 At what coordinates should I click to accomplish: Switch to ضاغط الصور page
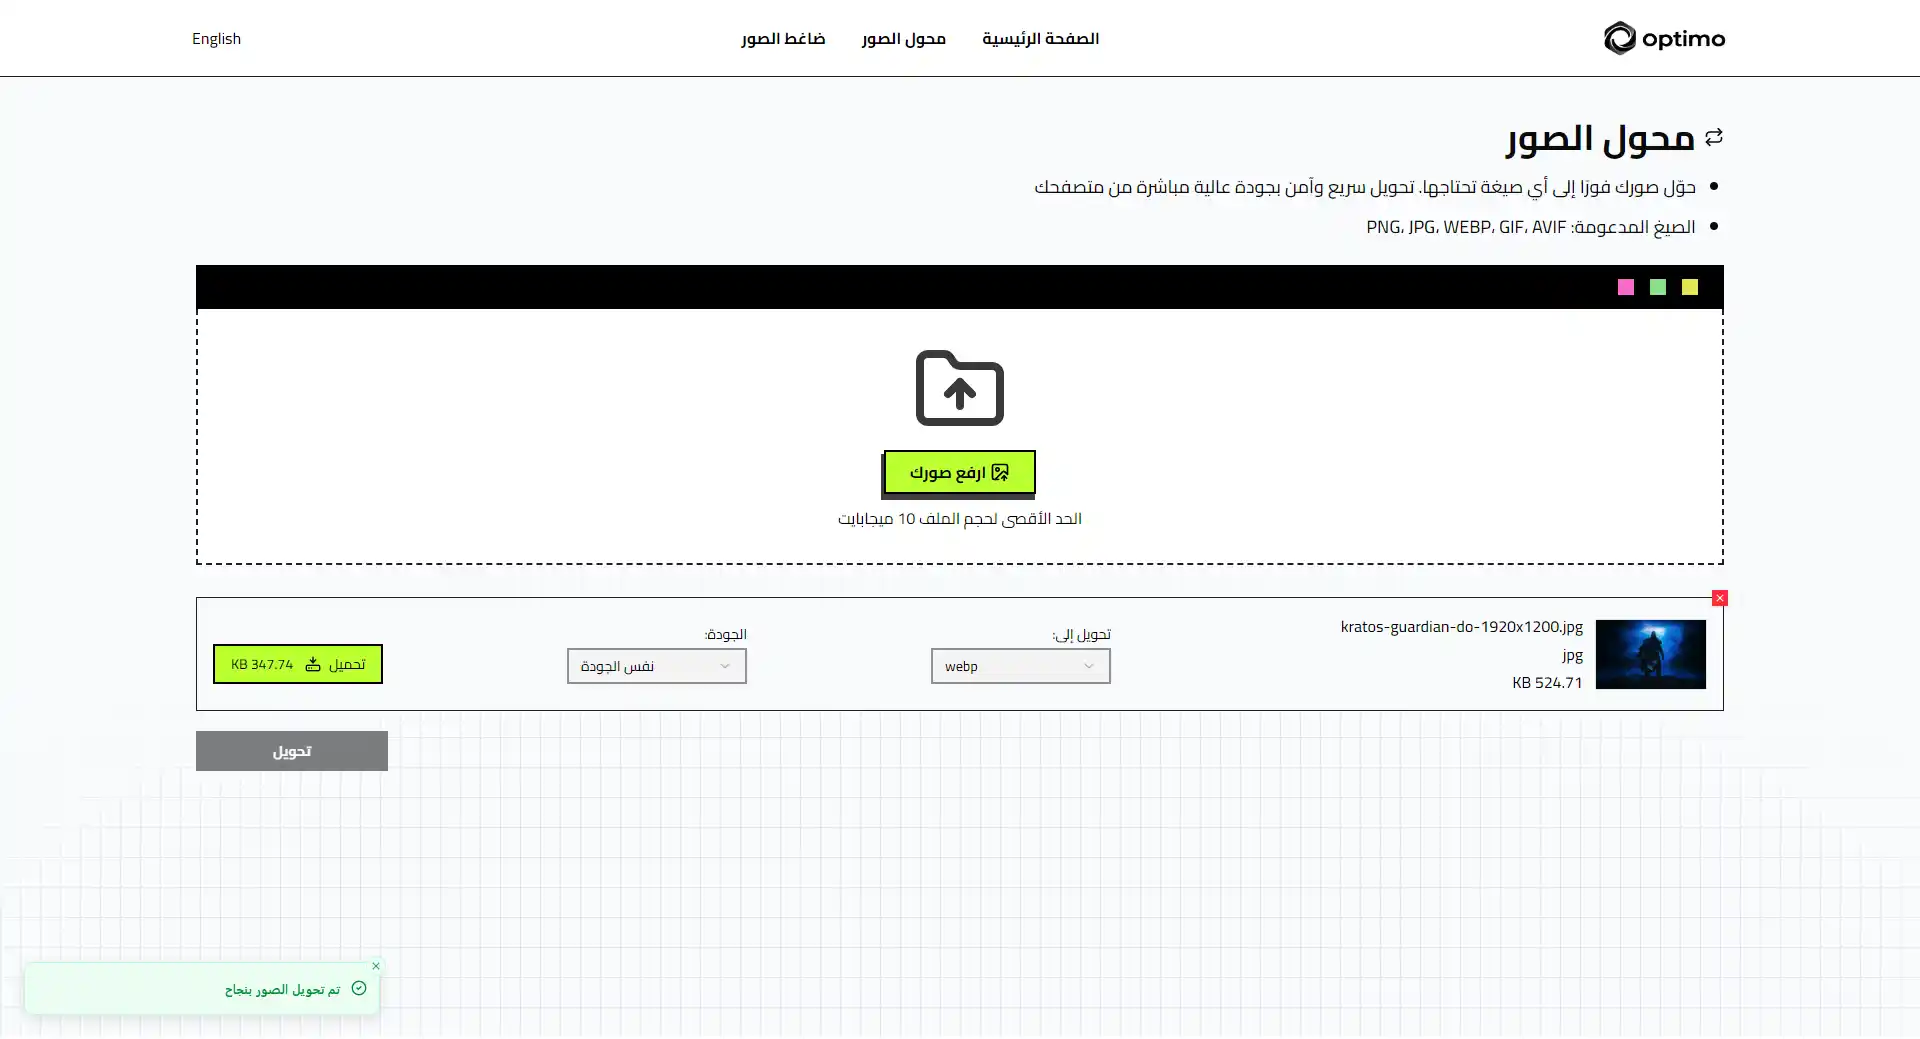[x=784, y=38]
